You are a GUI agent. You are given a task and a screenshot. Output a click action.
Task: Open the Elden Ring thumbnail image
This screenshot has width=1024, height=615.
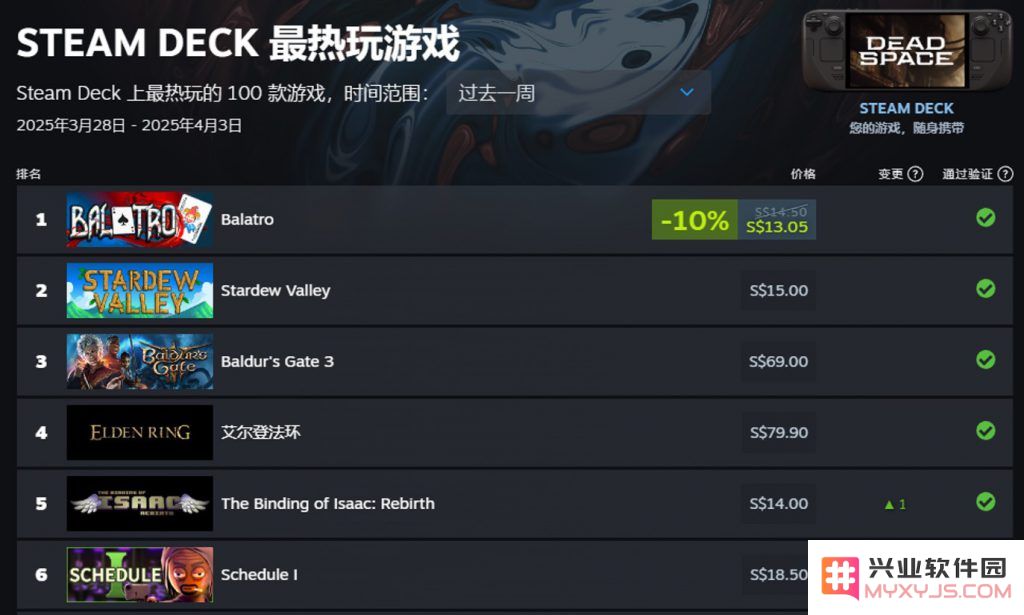pyautogui.click(x=140, y=432)
